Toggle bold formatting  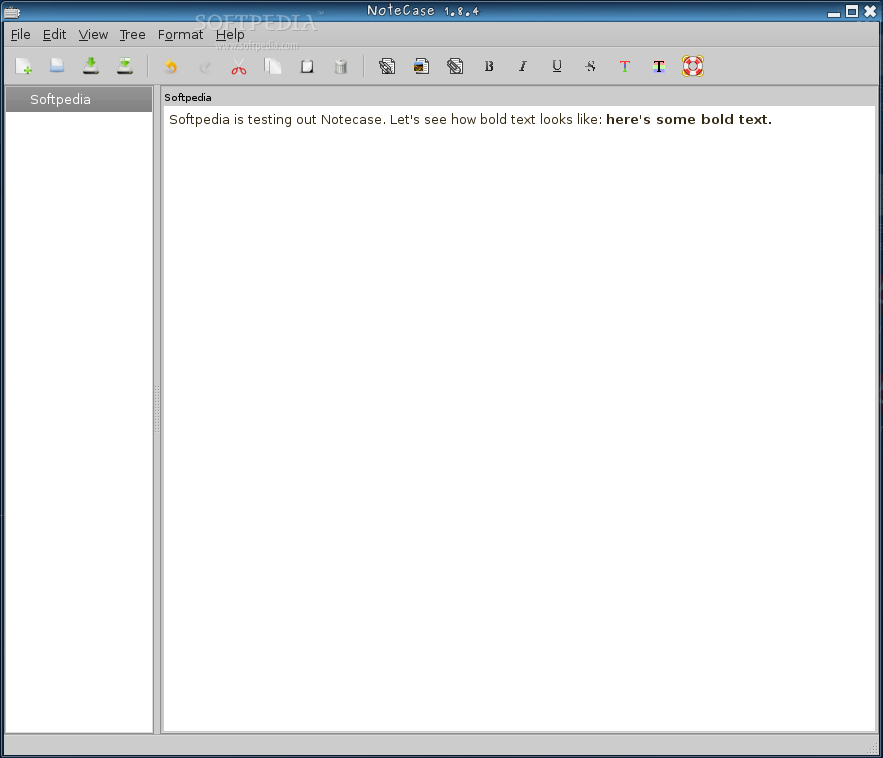(489, 66)
